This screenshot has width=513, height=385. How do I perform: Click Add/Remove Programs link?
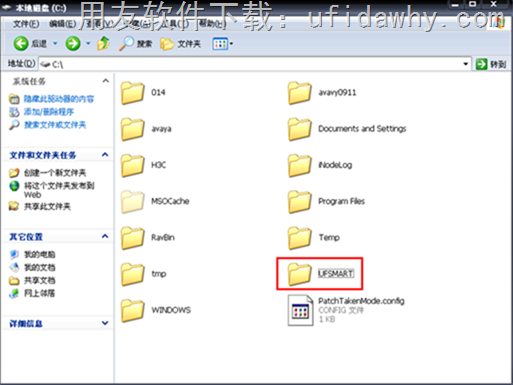coord(49,112)
